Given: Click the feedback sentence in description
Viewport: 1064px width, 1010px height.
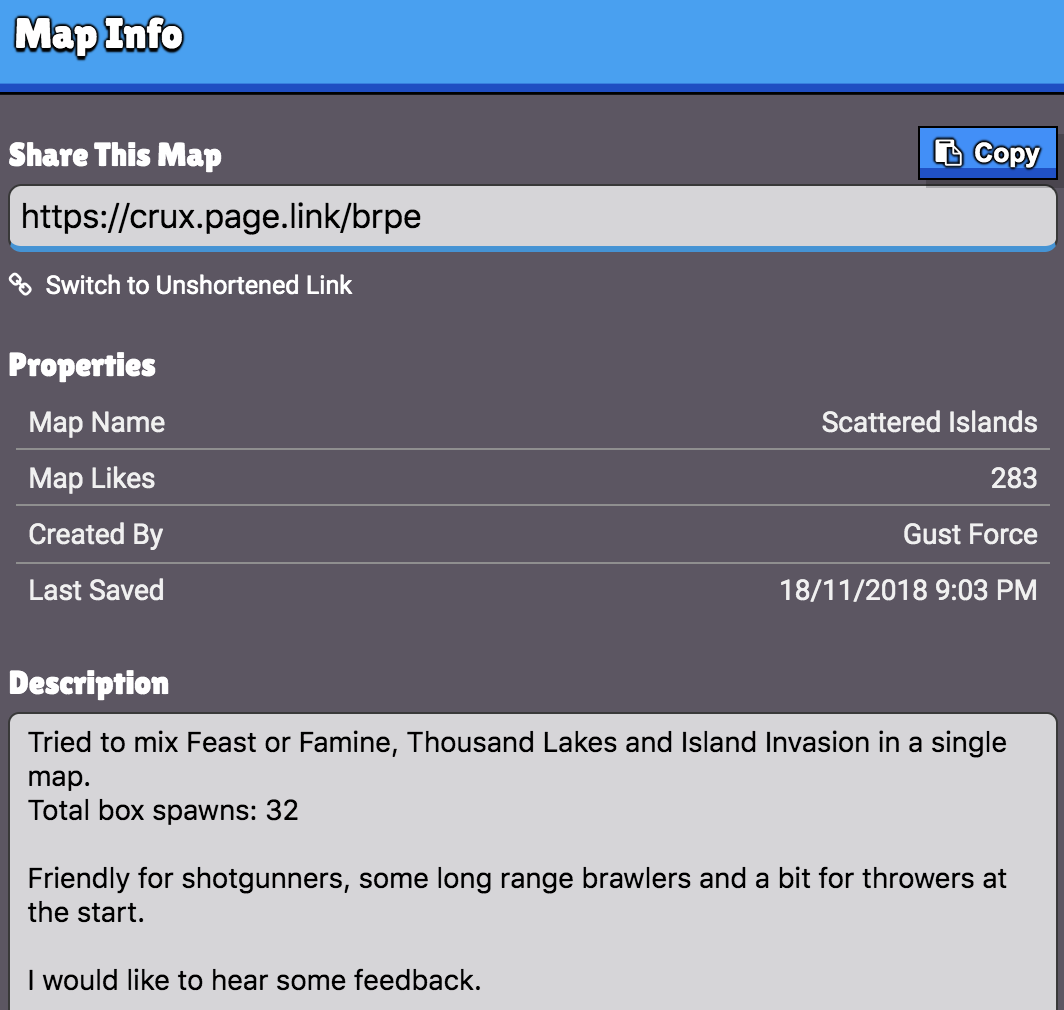Looking at the screenshot, I should pyautogui.click(x=254, y=981).
